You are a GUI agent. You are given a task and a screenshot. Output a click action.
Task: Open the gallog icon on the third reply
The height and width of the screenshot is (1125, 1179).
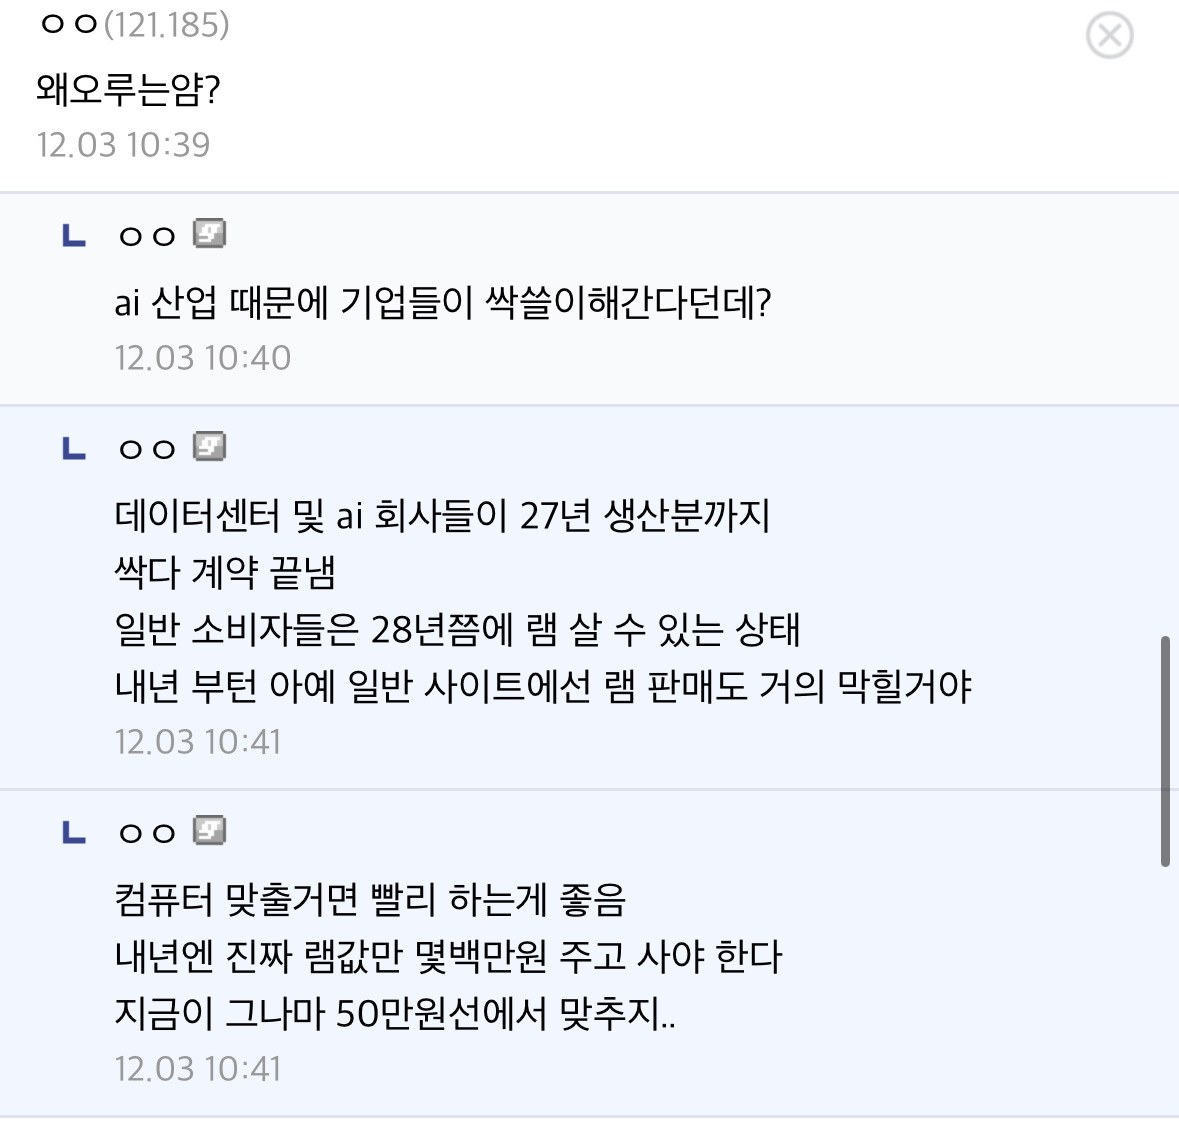coord(209,829)
